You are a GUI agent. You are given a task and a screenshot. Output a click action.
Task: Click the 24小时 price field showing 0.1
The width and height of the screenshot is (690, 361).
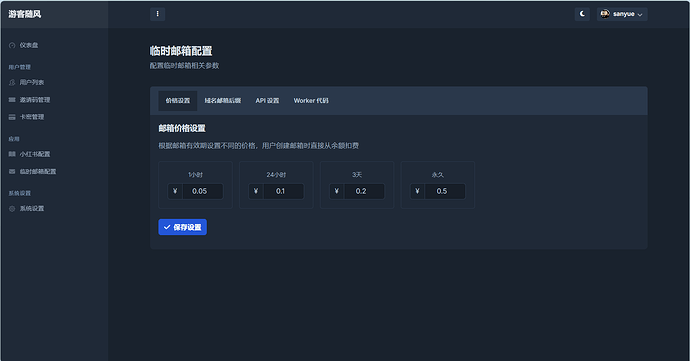(283, 191)
